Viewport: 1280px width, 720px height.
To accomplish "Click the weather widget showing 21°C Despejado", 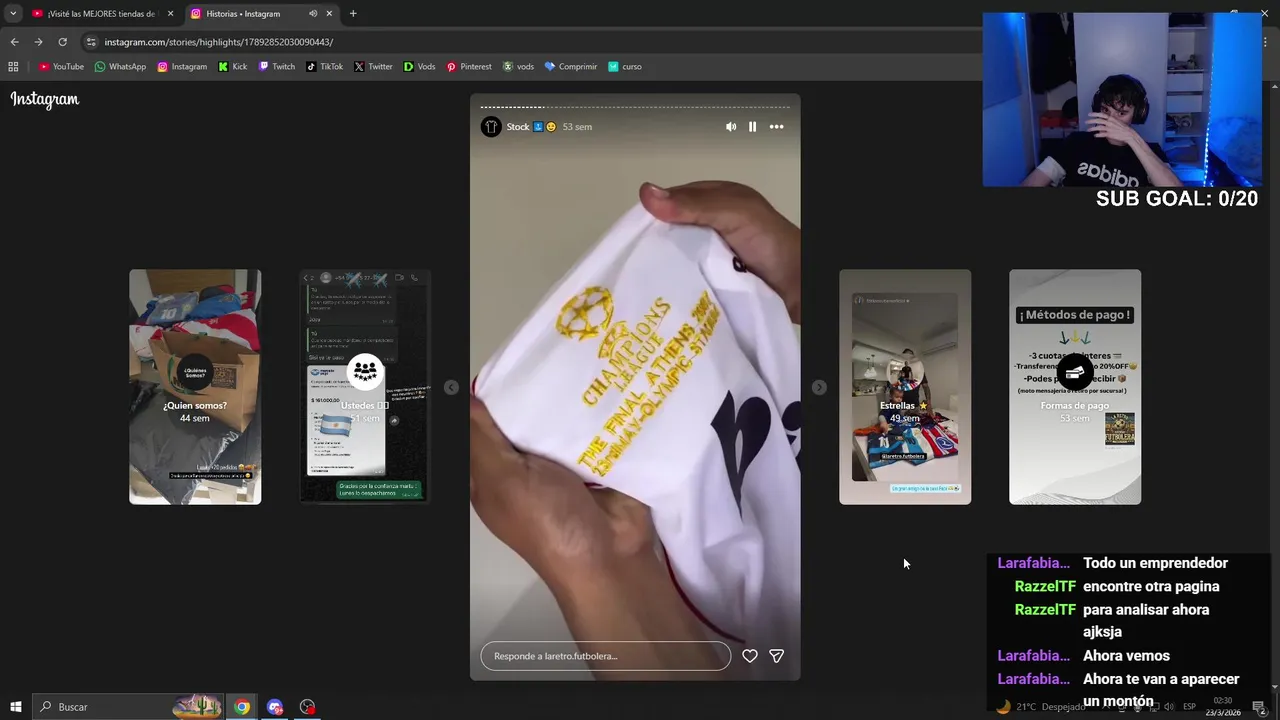I will coord(1041,707).
